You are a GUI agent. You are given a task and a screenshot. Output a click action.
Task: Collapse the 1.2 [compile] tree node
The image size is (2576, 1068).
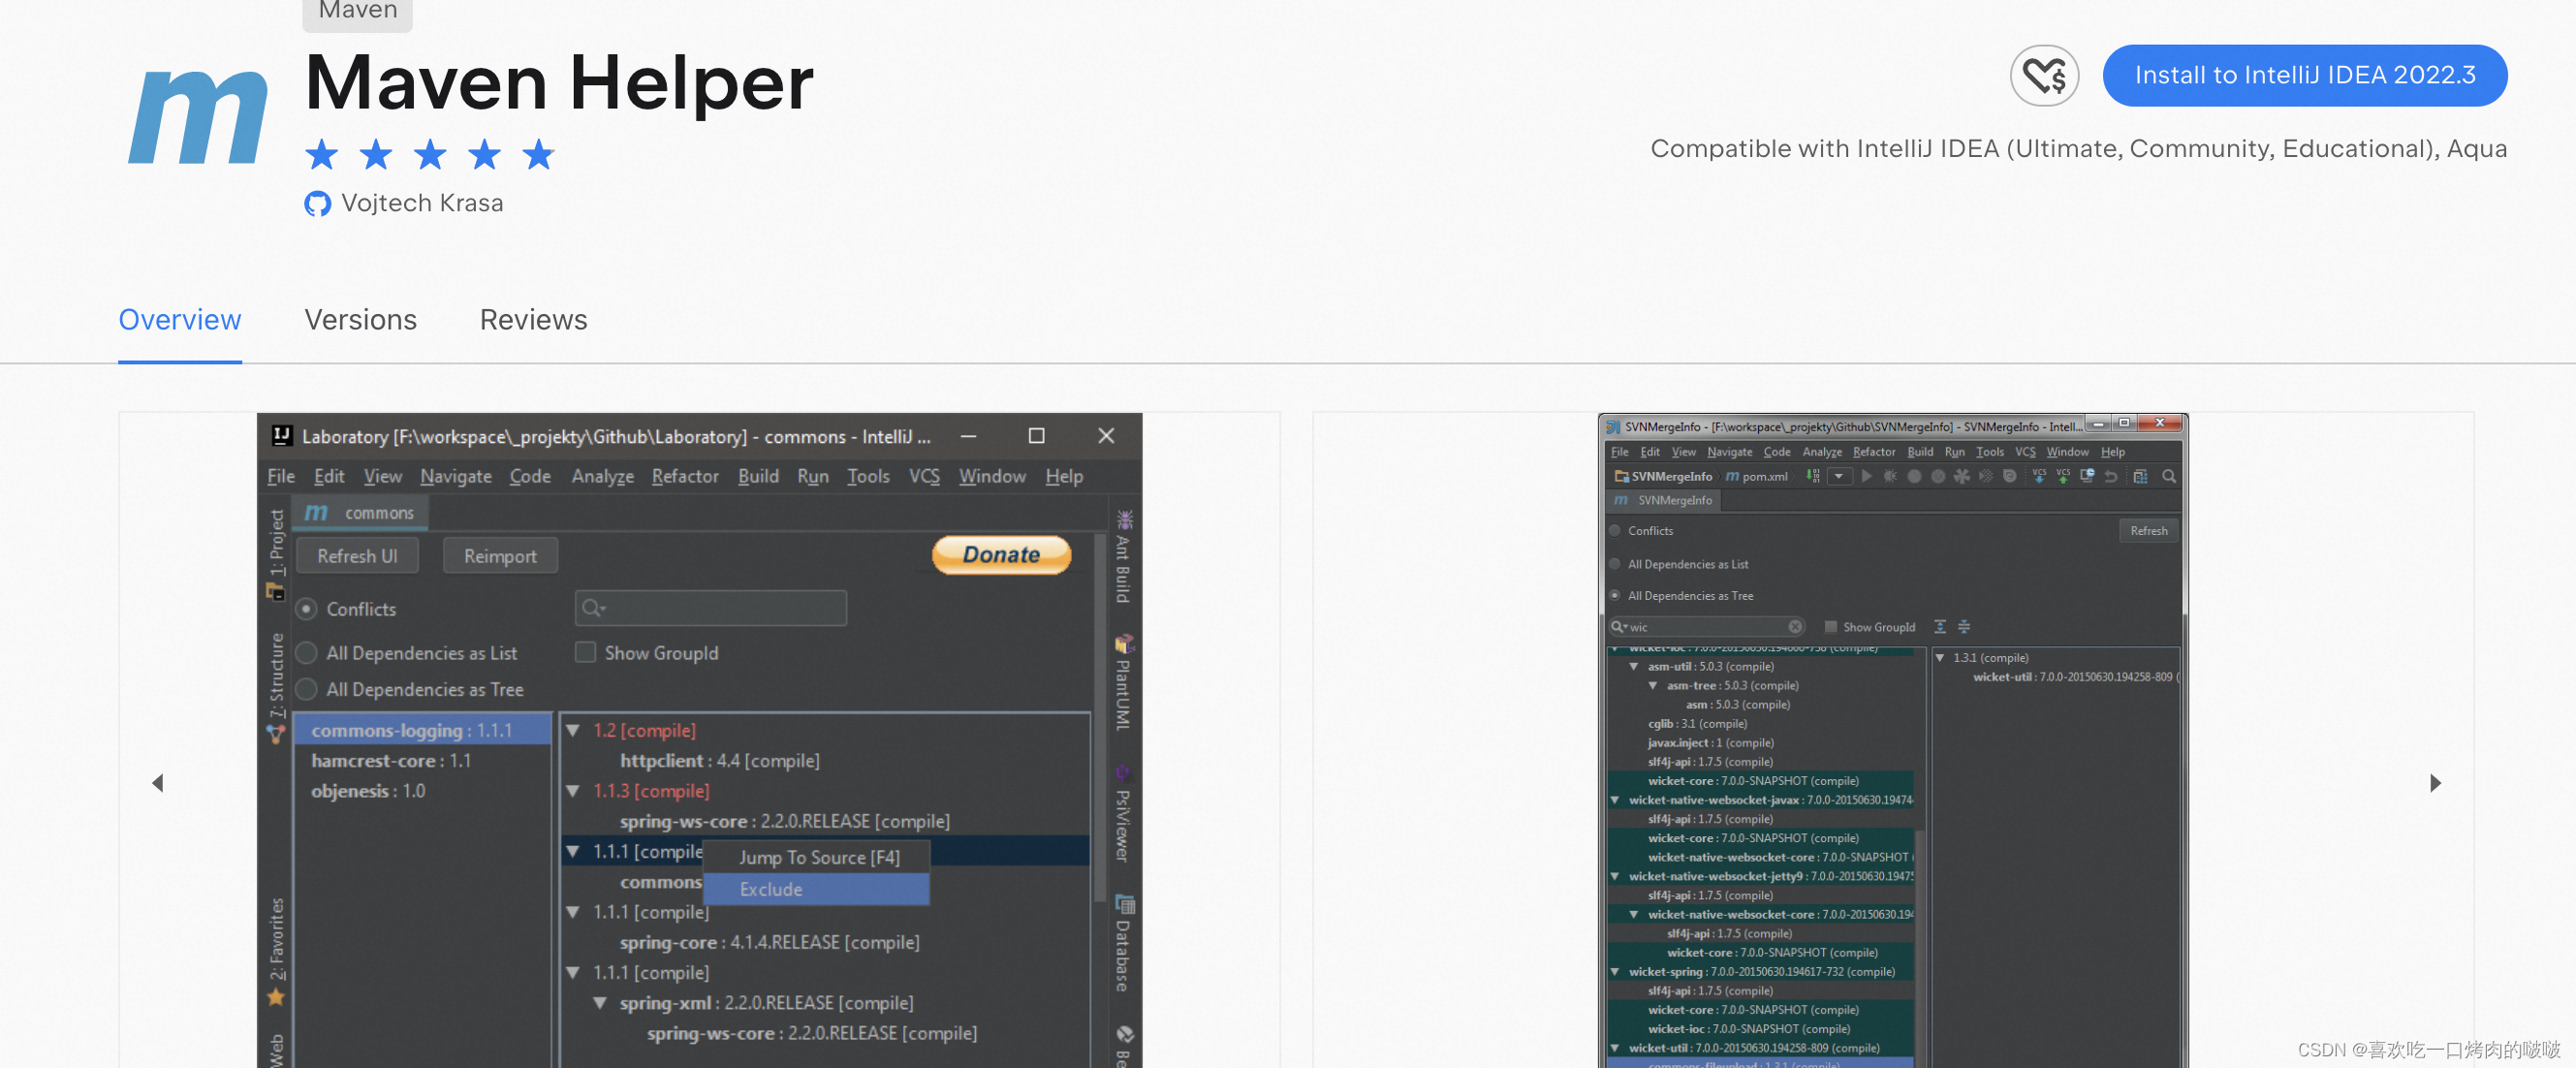click(574, 731)
